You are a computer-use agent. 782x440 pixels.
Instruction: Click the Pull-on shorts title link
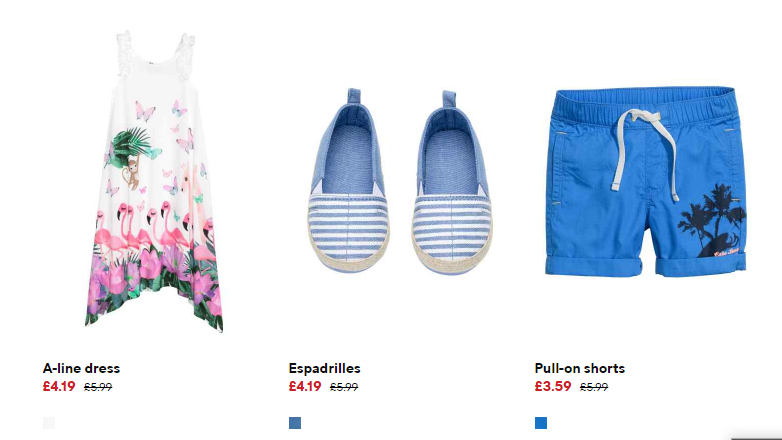[x=580, y=368]
